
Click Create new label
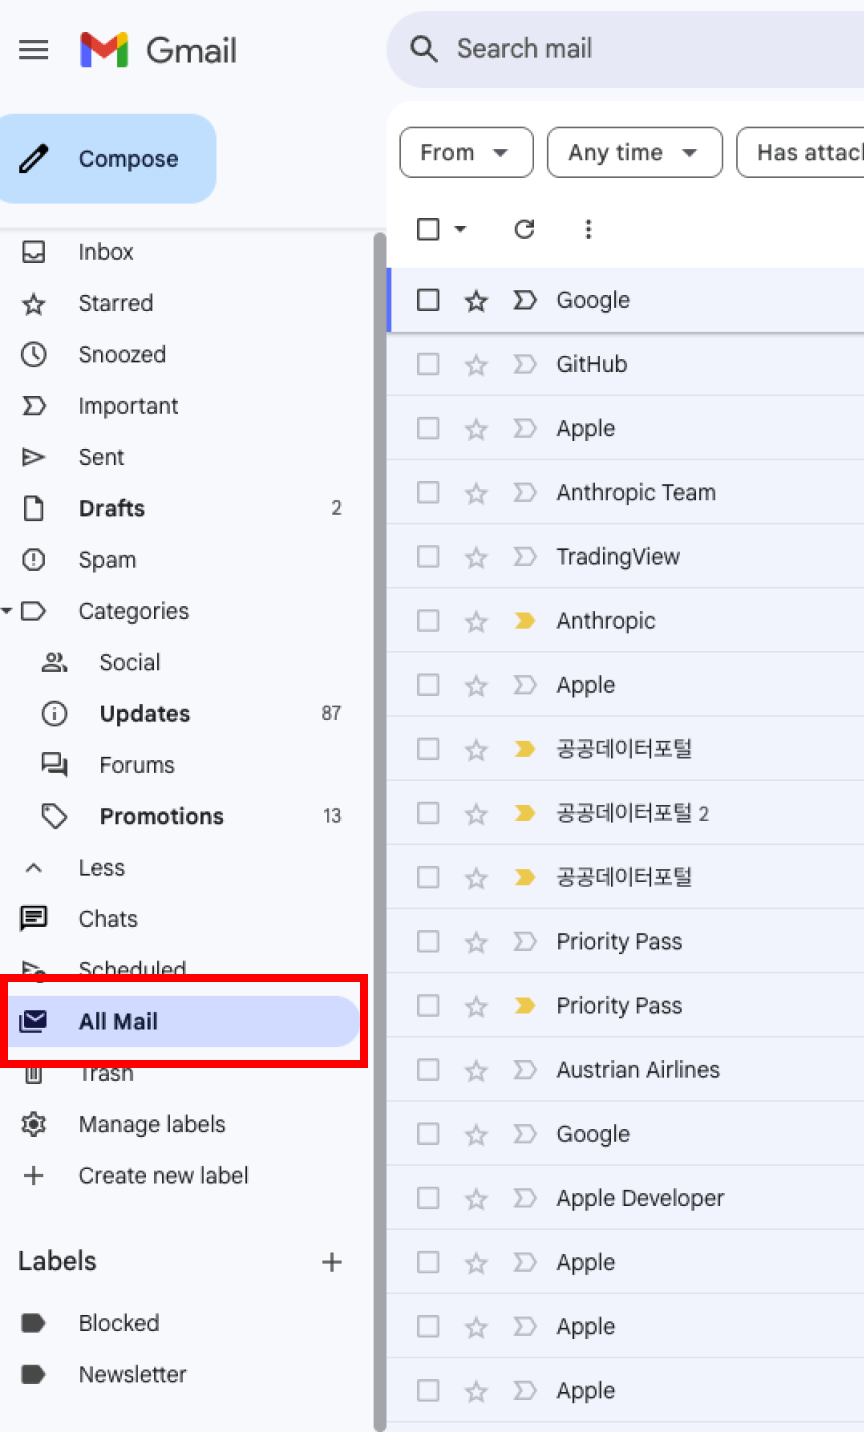pos(163,1175)
